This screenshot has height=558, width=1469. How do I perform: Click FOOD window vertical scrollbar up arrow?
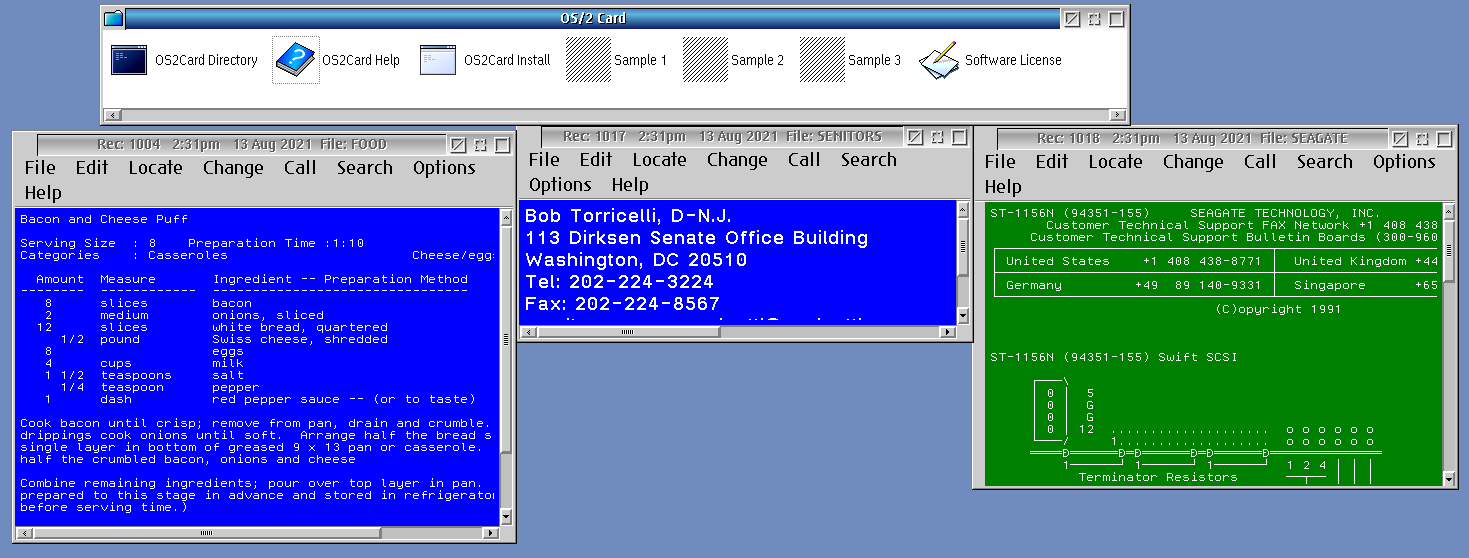[505, 216]
